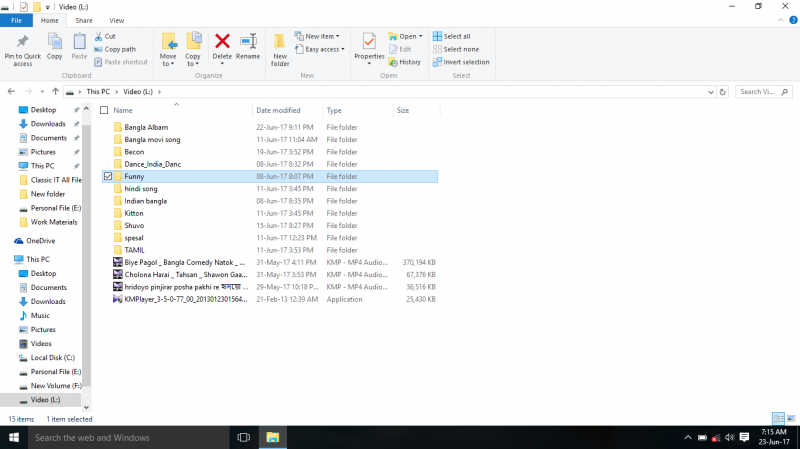Screen dimensions: 800x449
Task: Click in the Search Video box
Action: click(764, 92)
